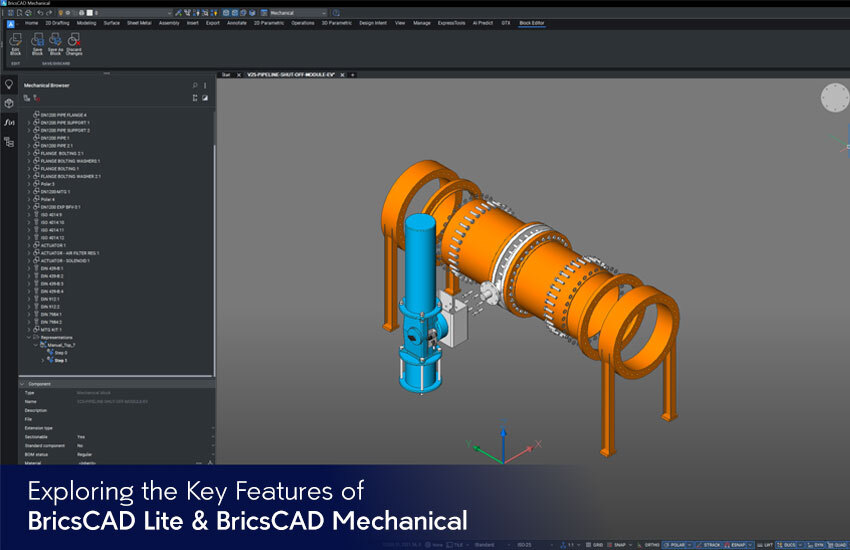
Task: Expand the MTG KIT 1 tree node
Action: [x=29, y=329]
